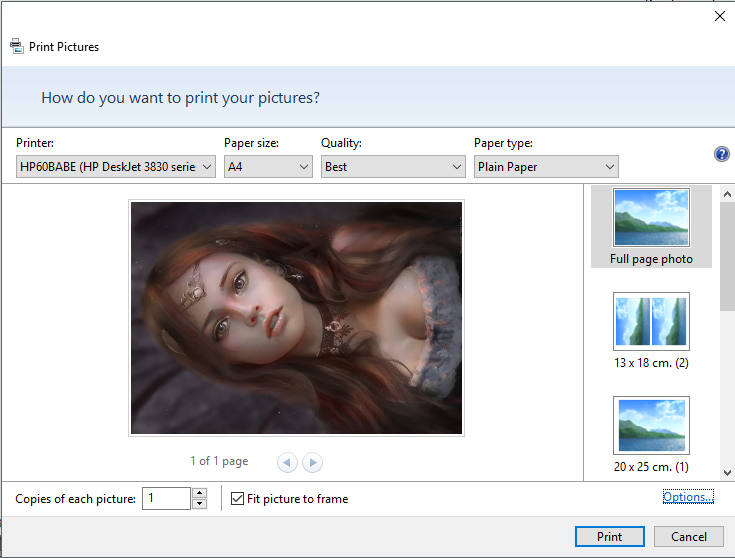Image resolution: width=735 pixels, height=558 pixels.
Task: Click the Cancel button
Action: click(689, 536)
